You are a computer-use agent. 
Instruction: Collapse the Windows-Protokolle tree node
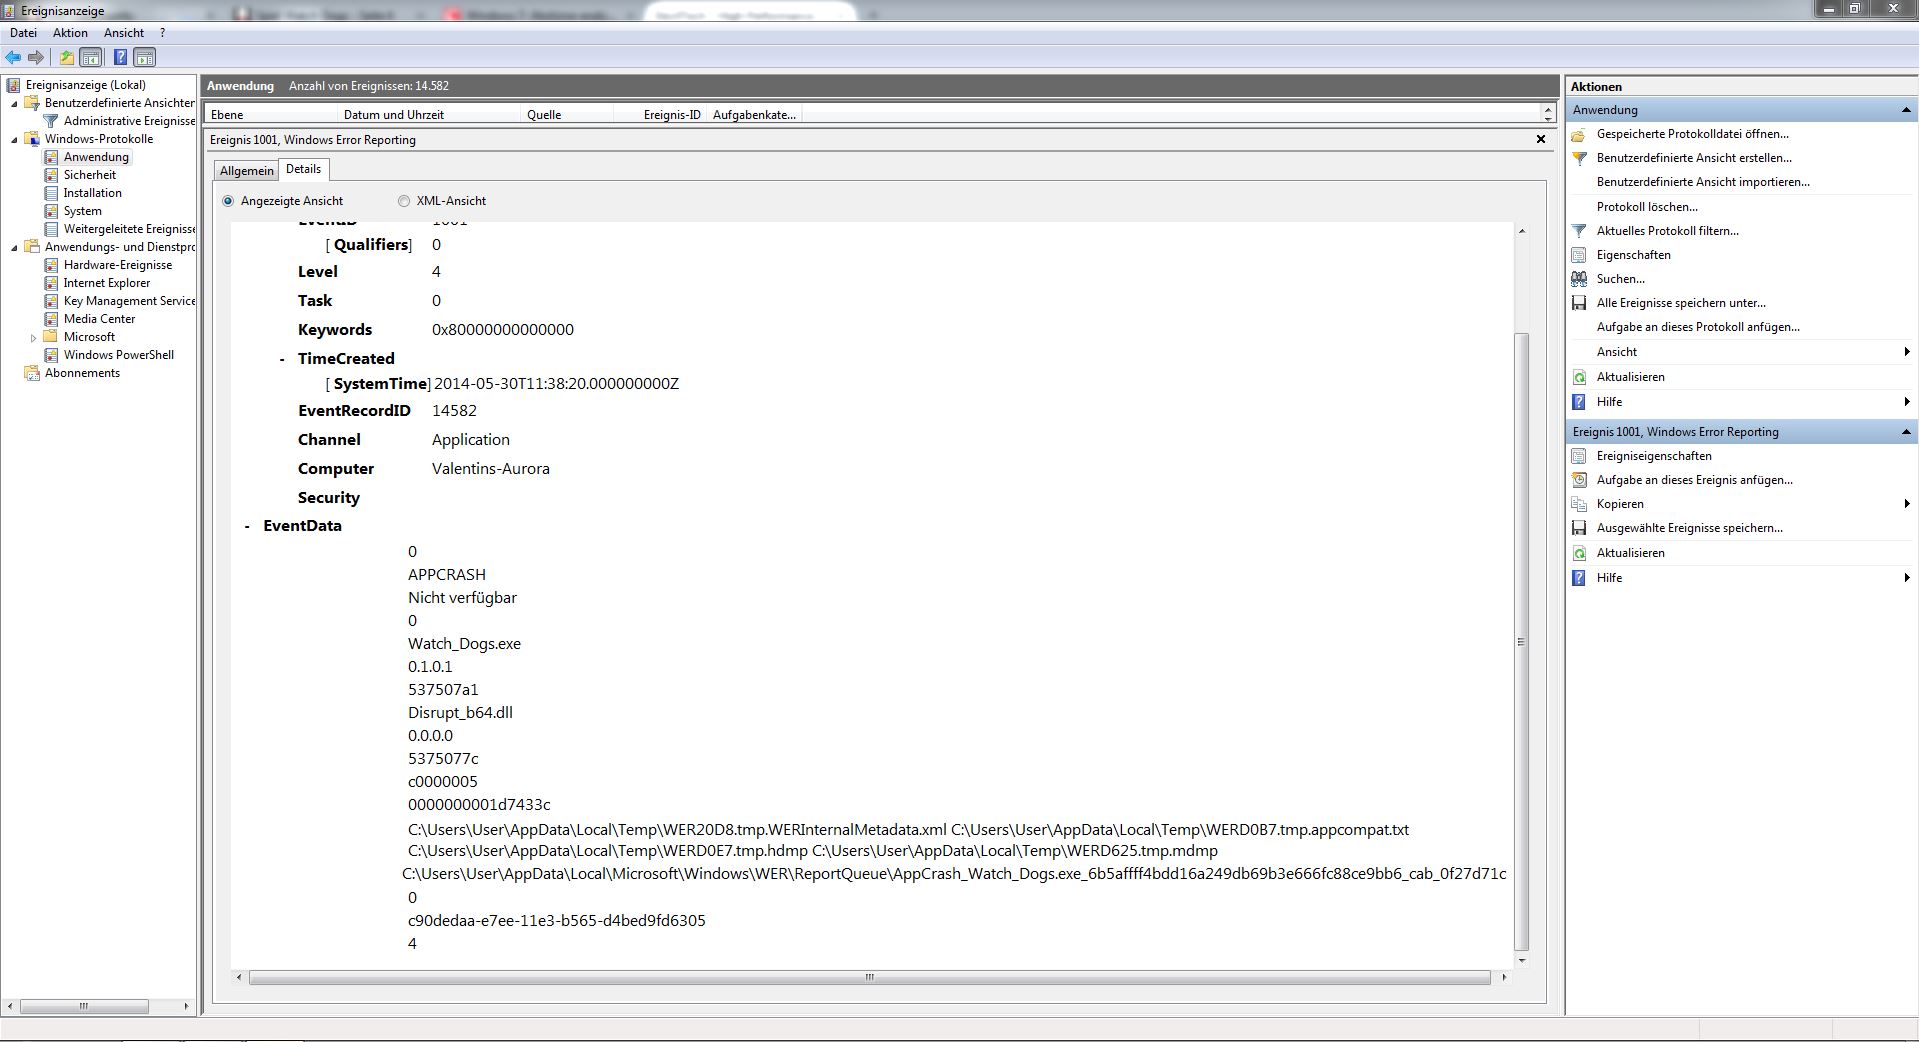14,140
